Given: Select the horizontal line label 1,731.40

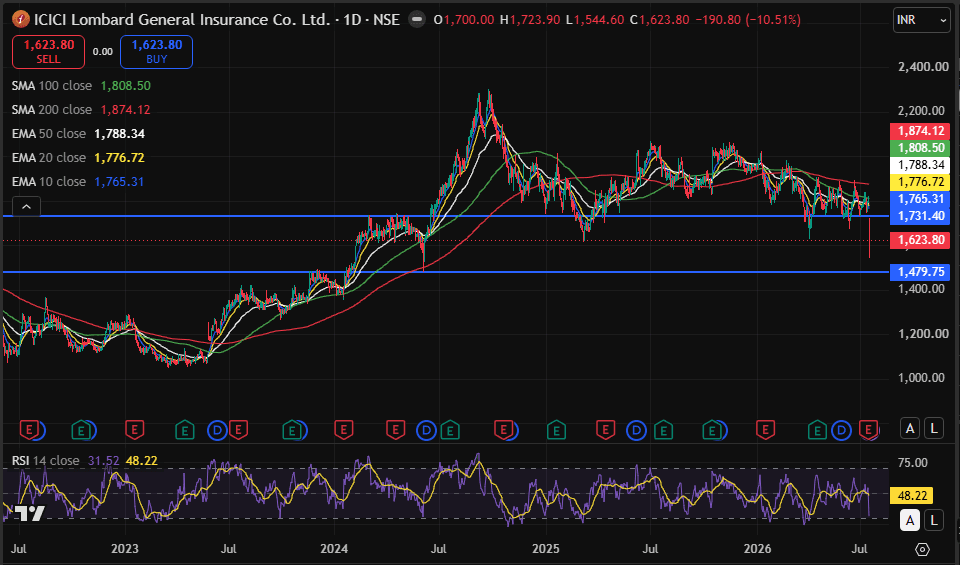Looking at the screenshot, I should [x=920, y=215].
